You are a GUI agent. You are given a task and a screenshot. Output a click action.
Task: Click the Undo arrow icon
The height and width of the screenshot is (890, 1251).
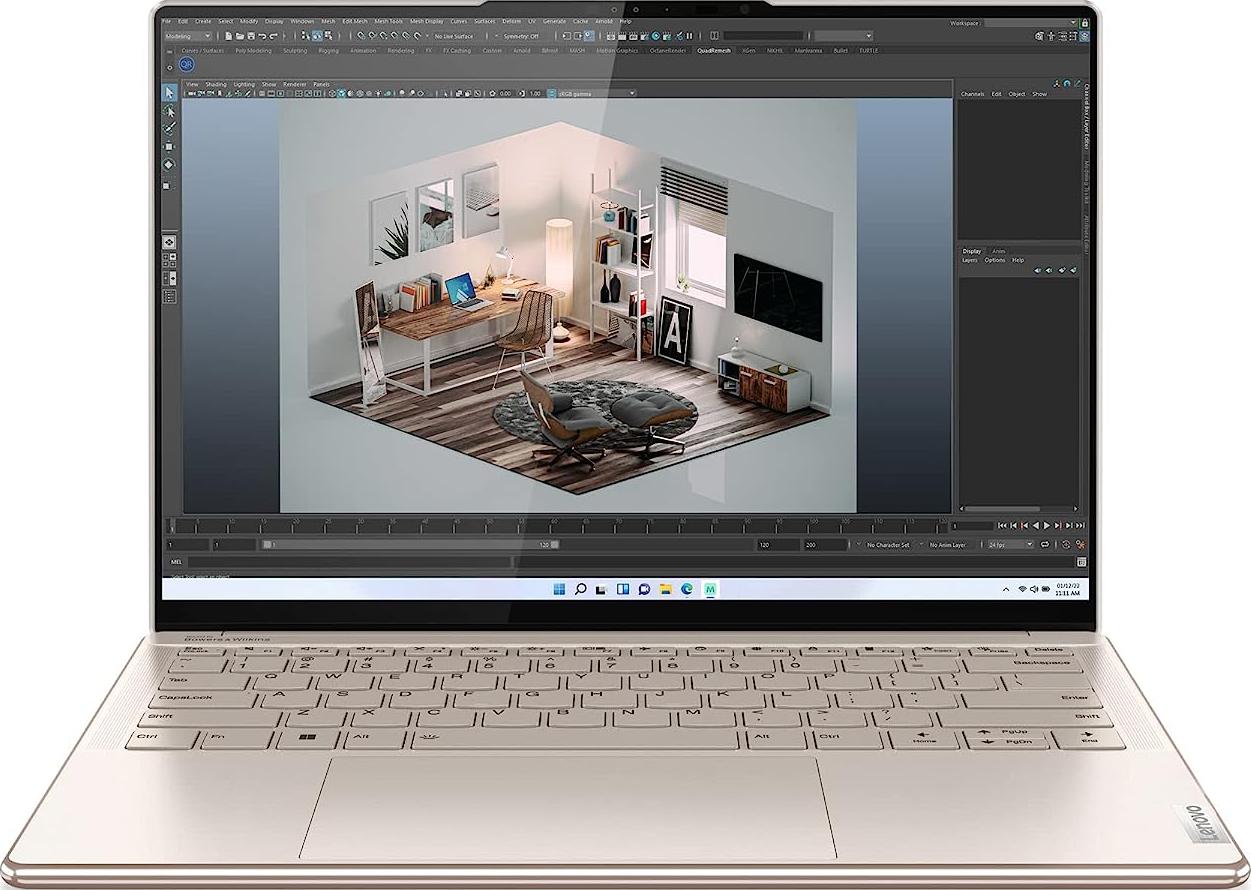click(x=263, y=36)
